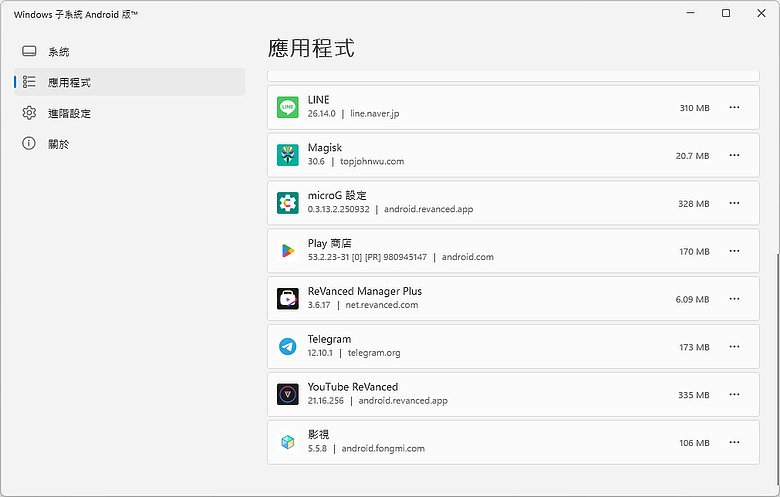Screen dimensions: 780x497
Task: Click the app list vertical scrollbar
Action: click(x=777, y=368)
